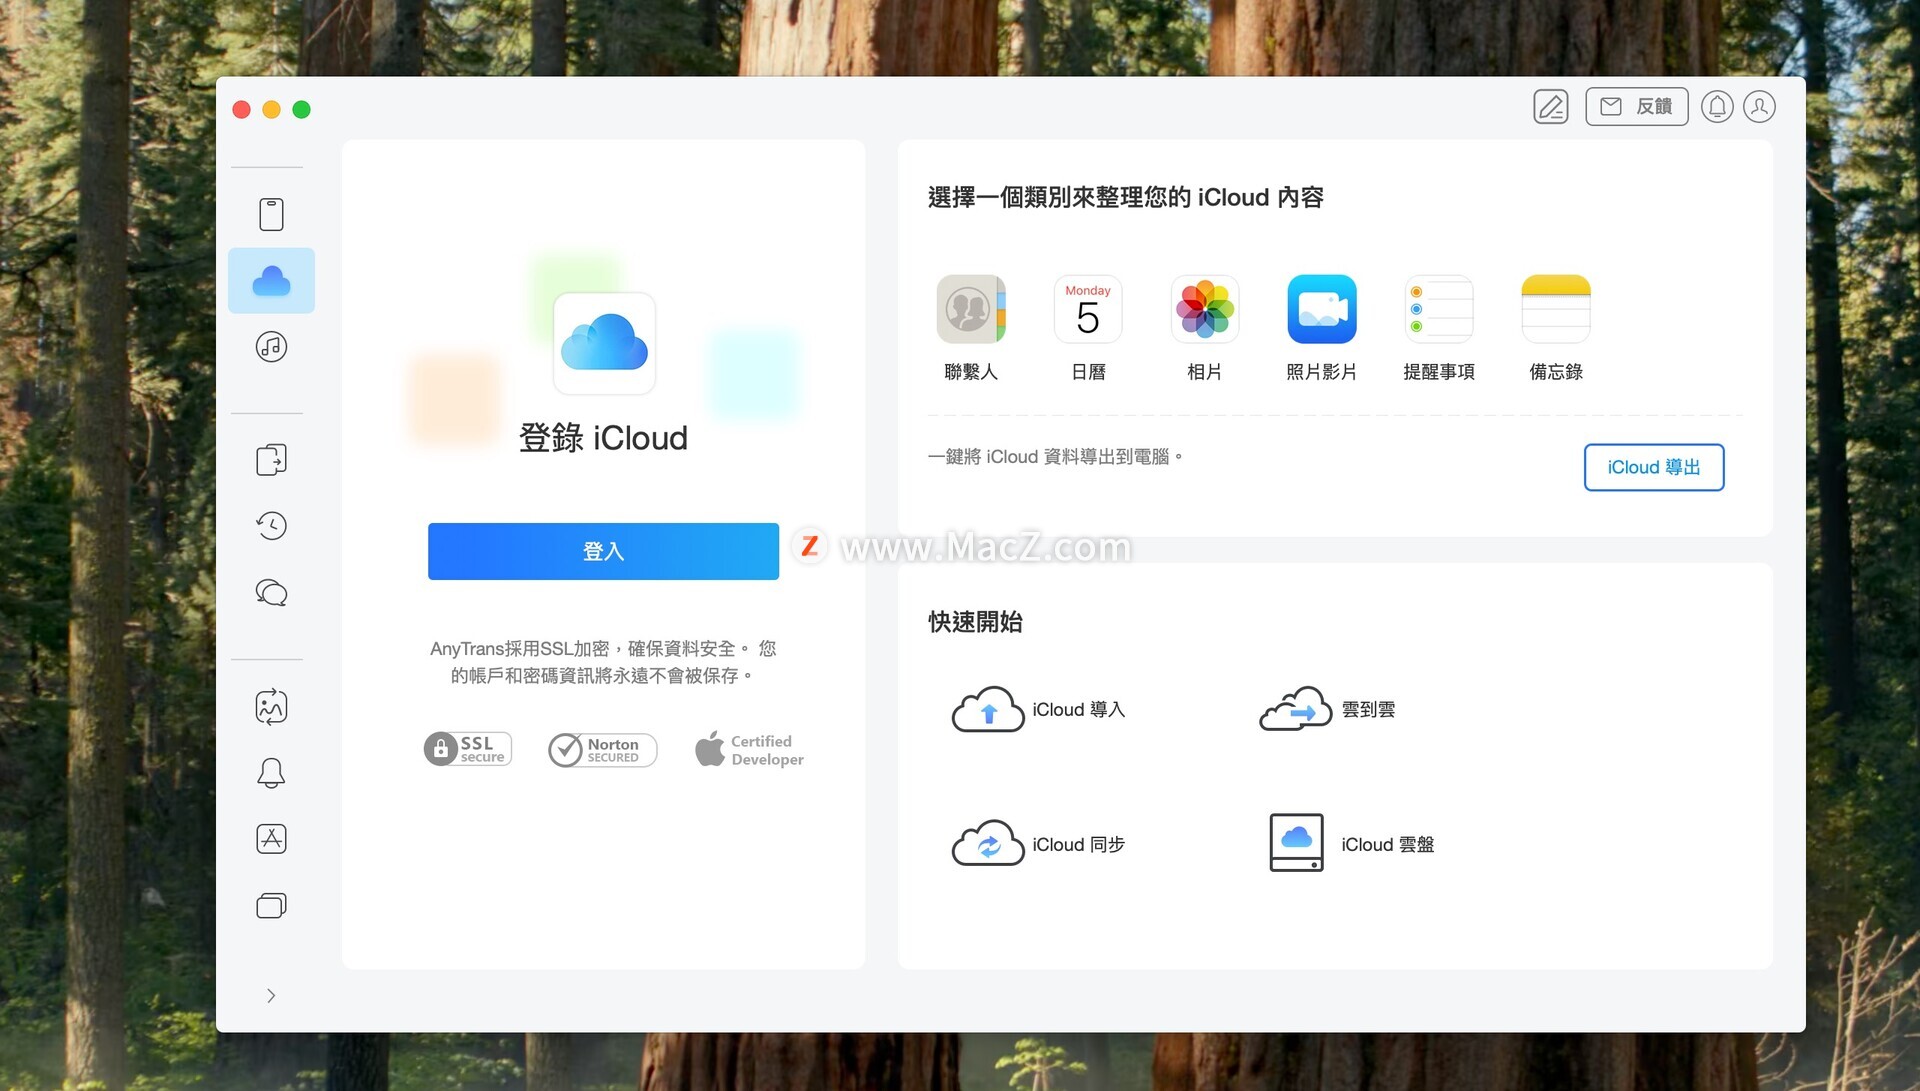This screenshot has width=1920, height=1091.
Task: Maximize the window with the green button
Action: click(x=301, y=109)
